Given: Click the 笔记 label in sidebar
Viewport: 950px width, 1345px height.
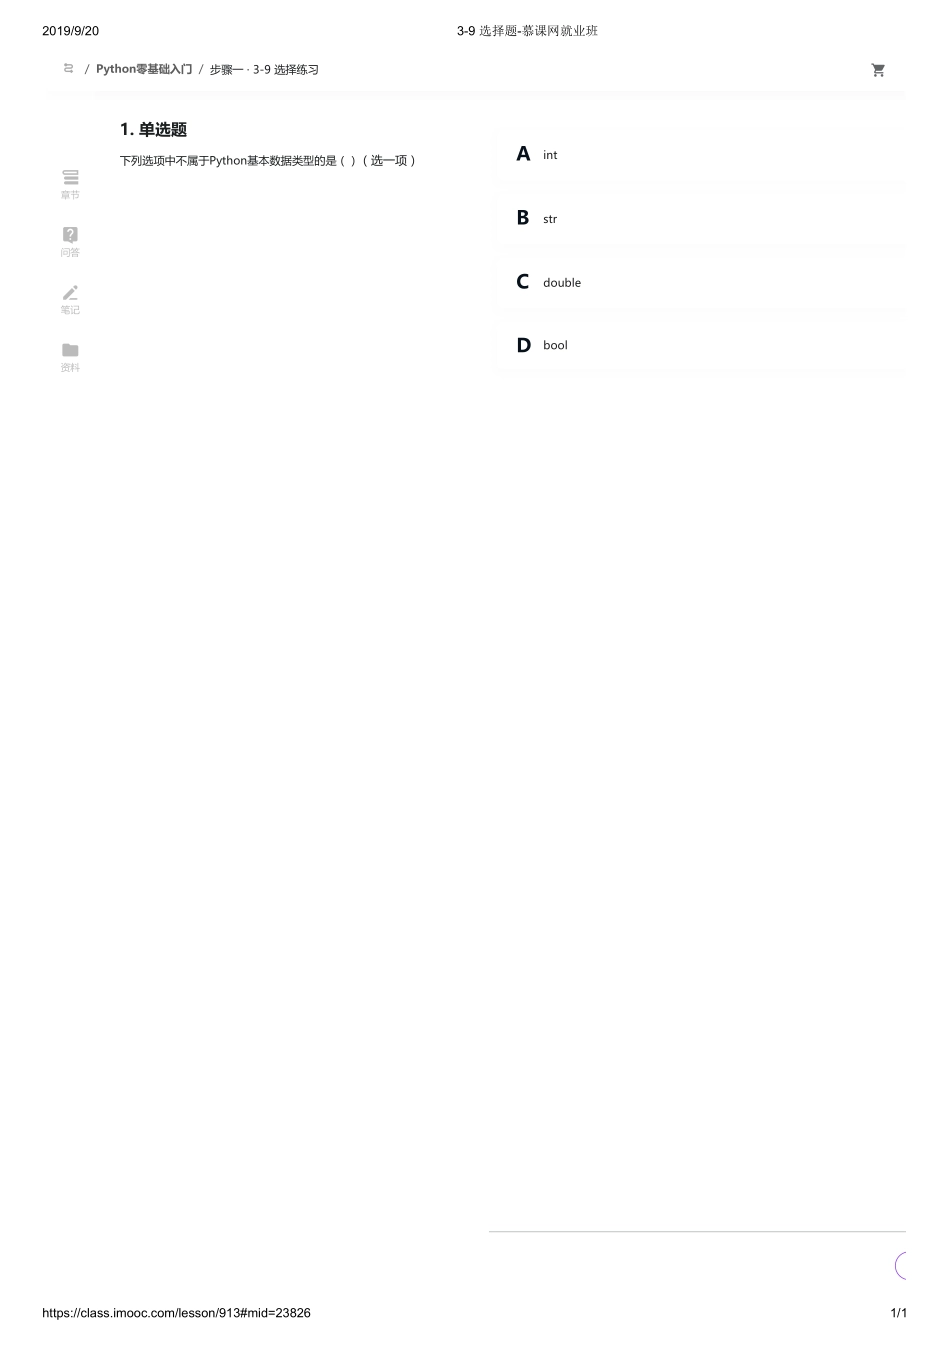Looking at the screenshot, I should (x=70, y=310).
